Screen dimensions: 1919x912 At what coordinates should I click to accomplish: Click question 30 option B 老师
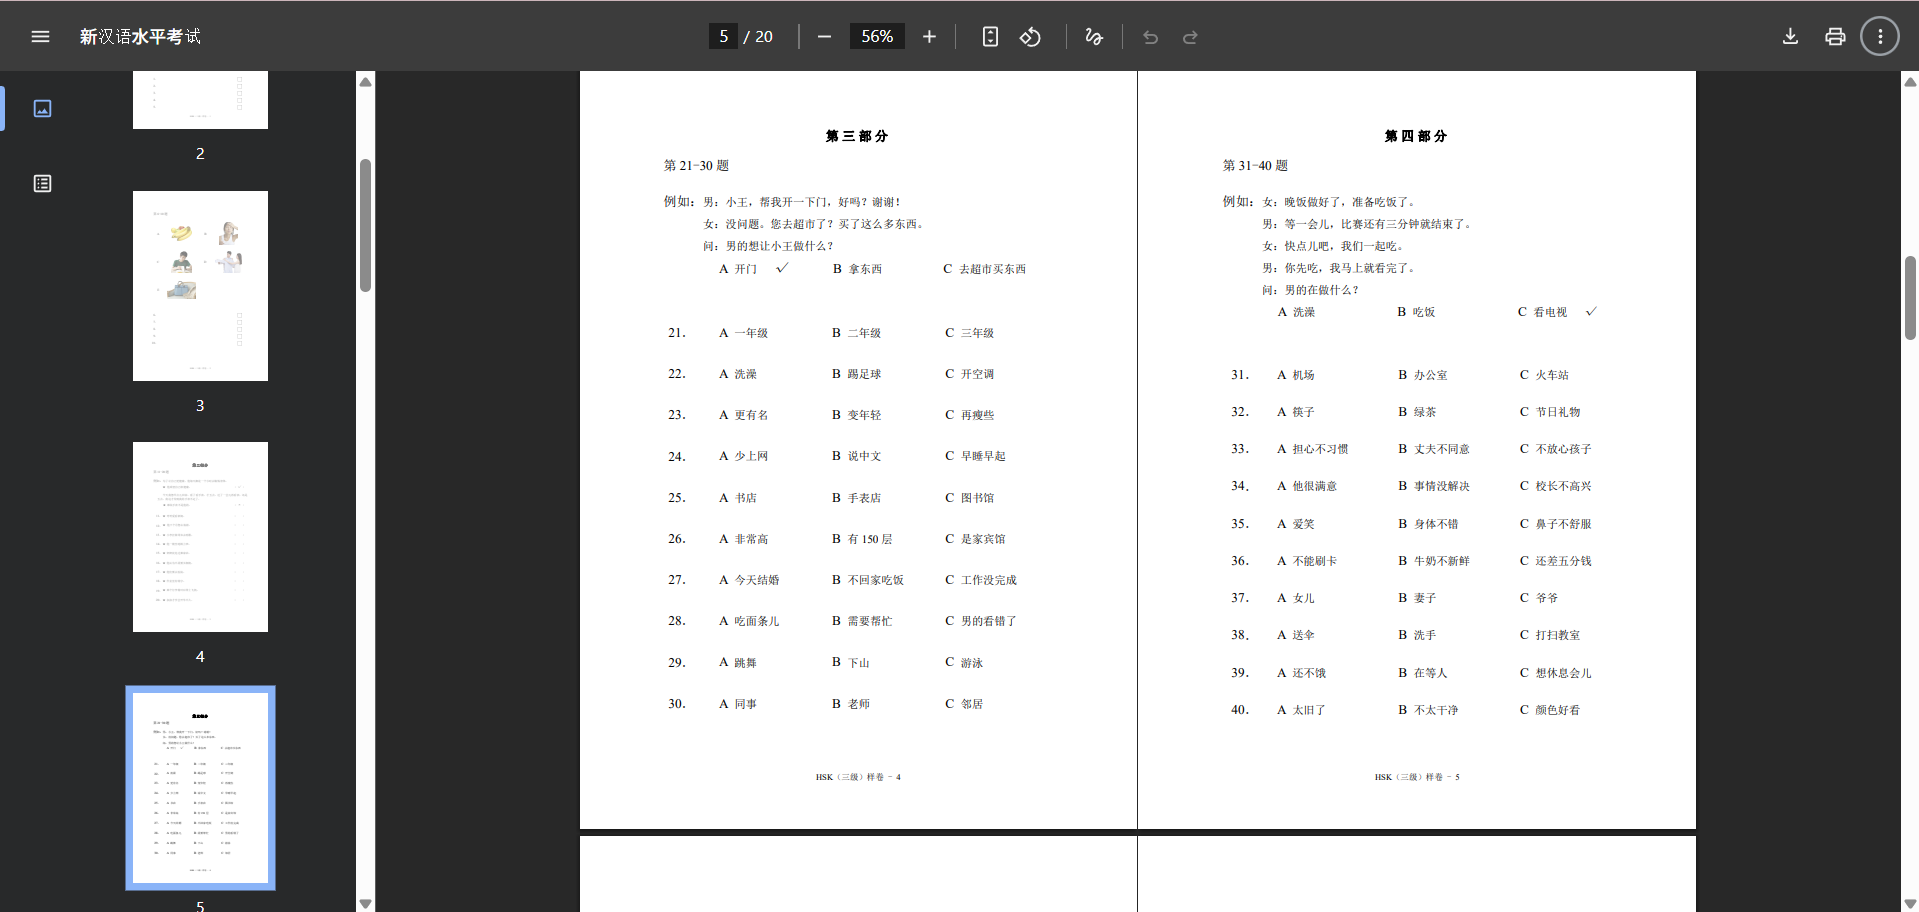851,704
